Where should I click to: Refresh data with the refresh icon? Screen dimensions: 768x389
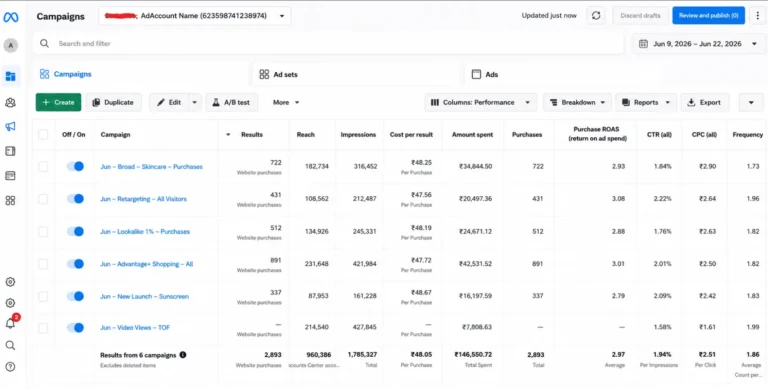coord(596,16)
